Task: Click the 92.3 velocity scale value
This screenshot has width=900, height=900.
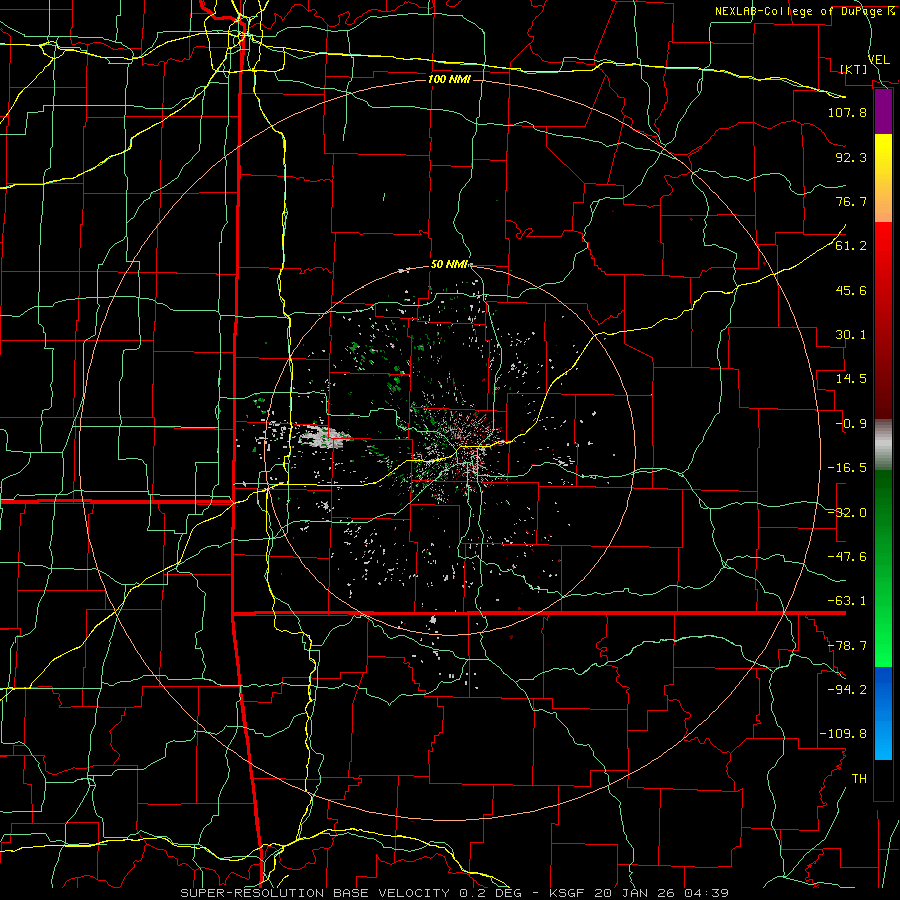Action: point(851,157)
